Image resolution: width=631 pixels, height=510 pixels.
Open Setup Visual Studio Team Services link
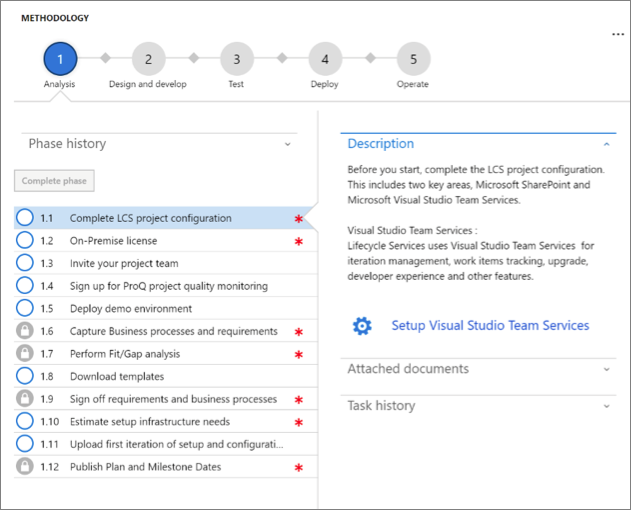tap(490, 325)
